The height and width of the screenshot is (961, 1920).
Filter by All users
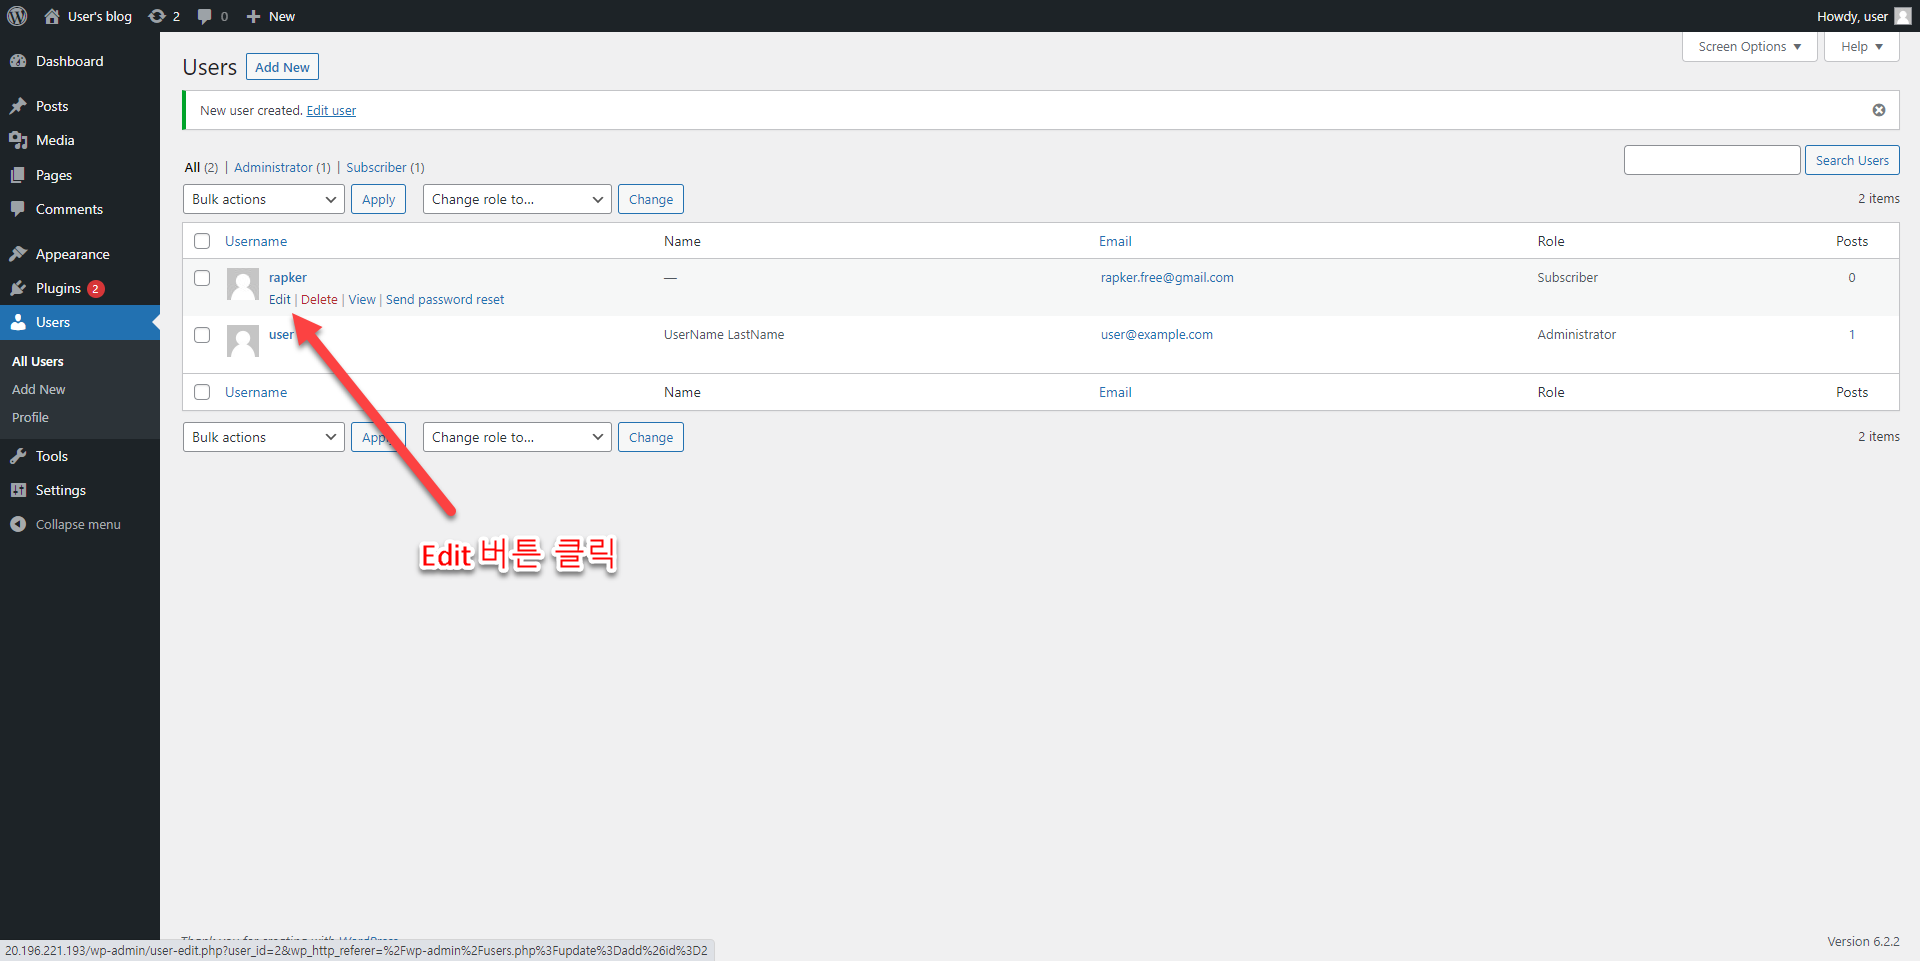click(x=201, y=167)
